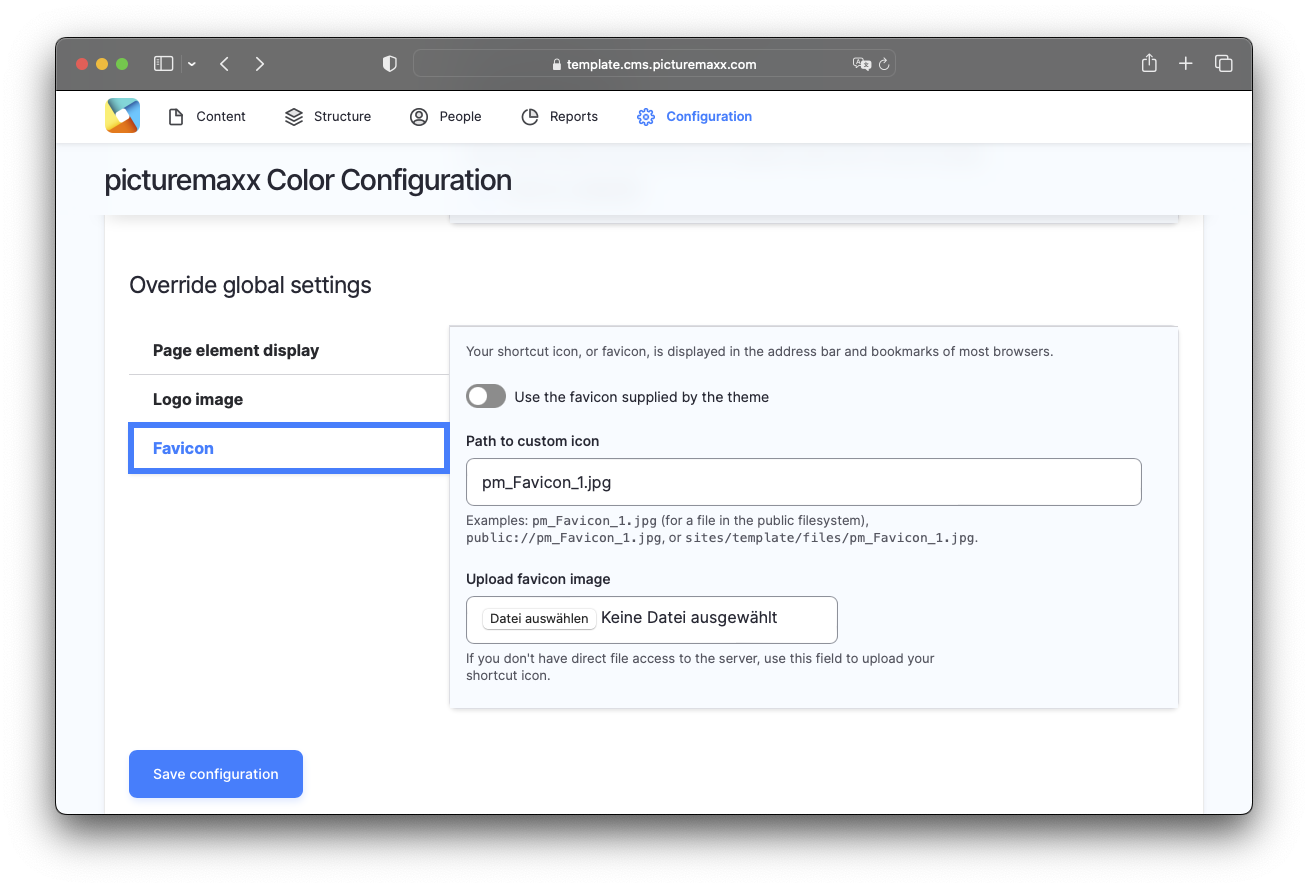Screen dimensions: 1308x888
Task: Expand the sidebar options dropdown arrow
Action: pos(192,64)
